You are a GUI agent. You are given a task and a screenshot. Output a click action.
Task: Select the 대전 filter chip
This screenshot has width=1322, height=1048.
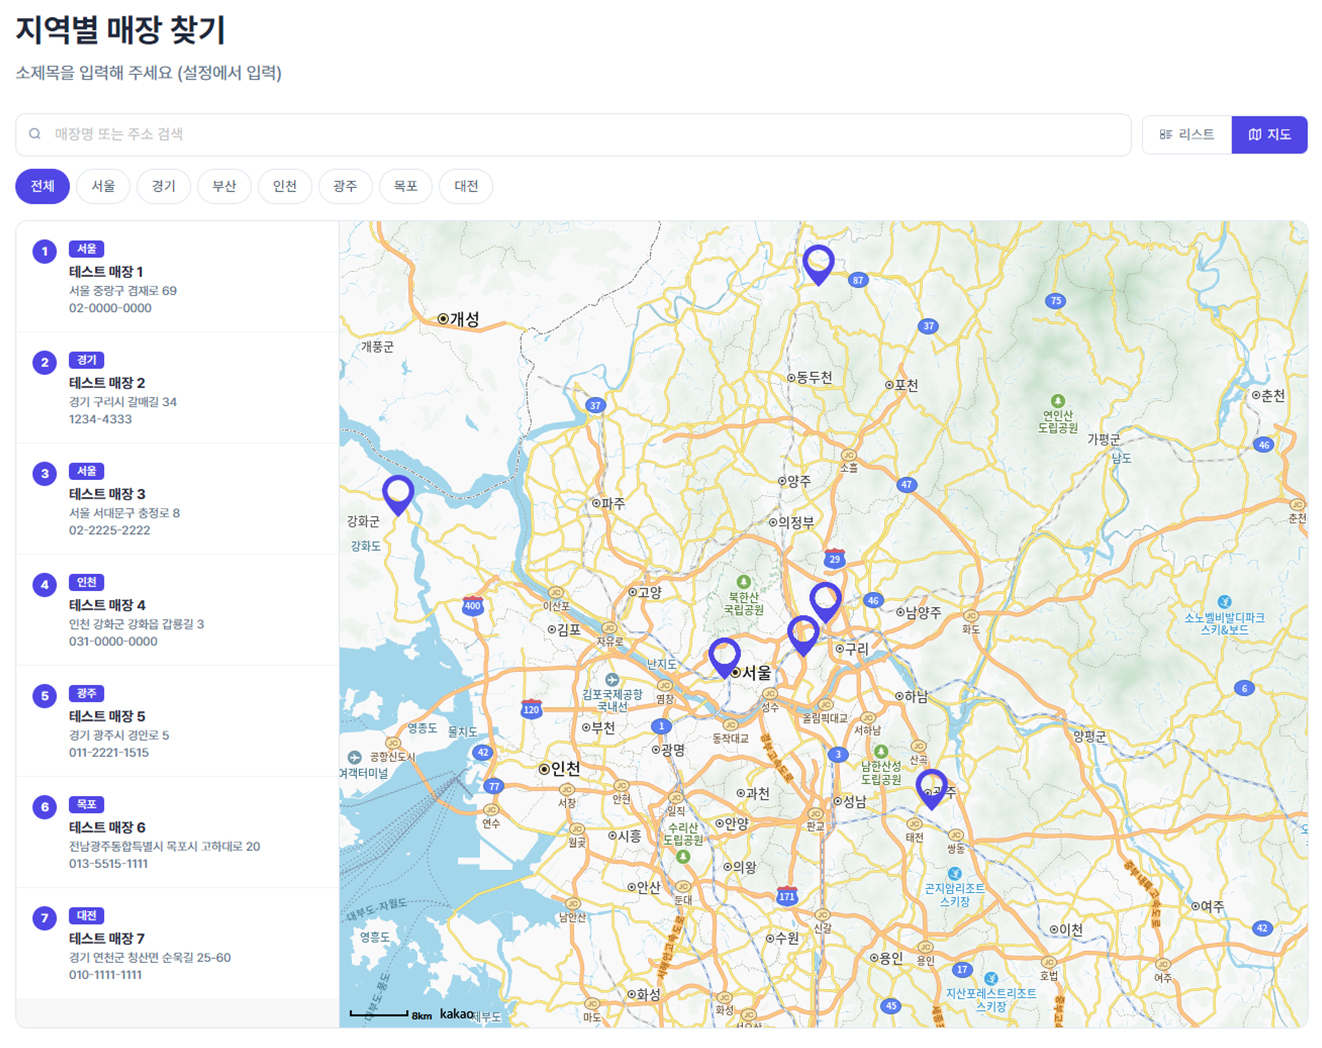pos(466,186)
